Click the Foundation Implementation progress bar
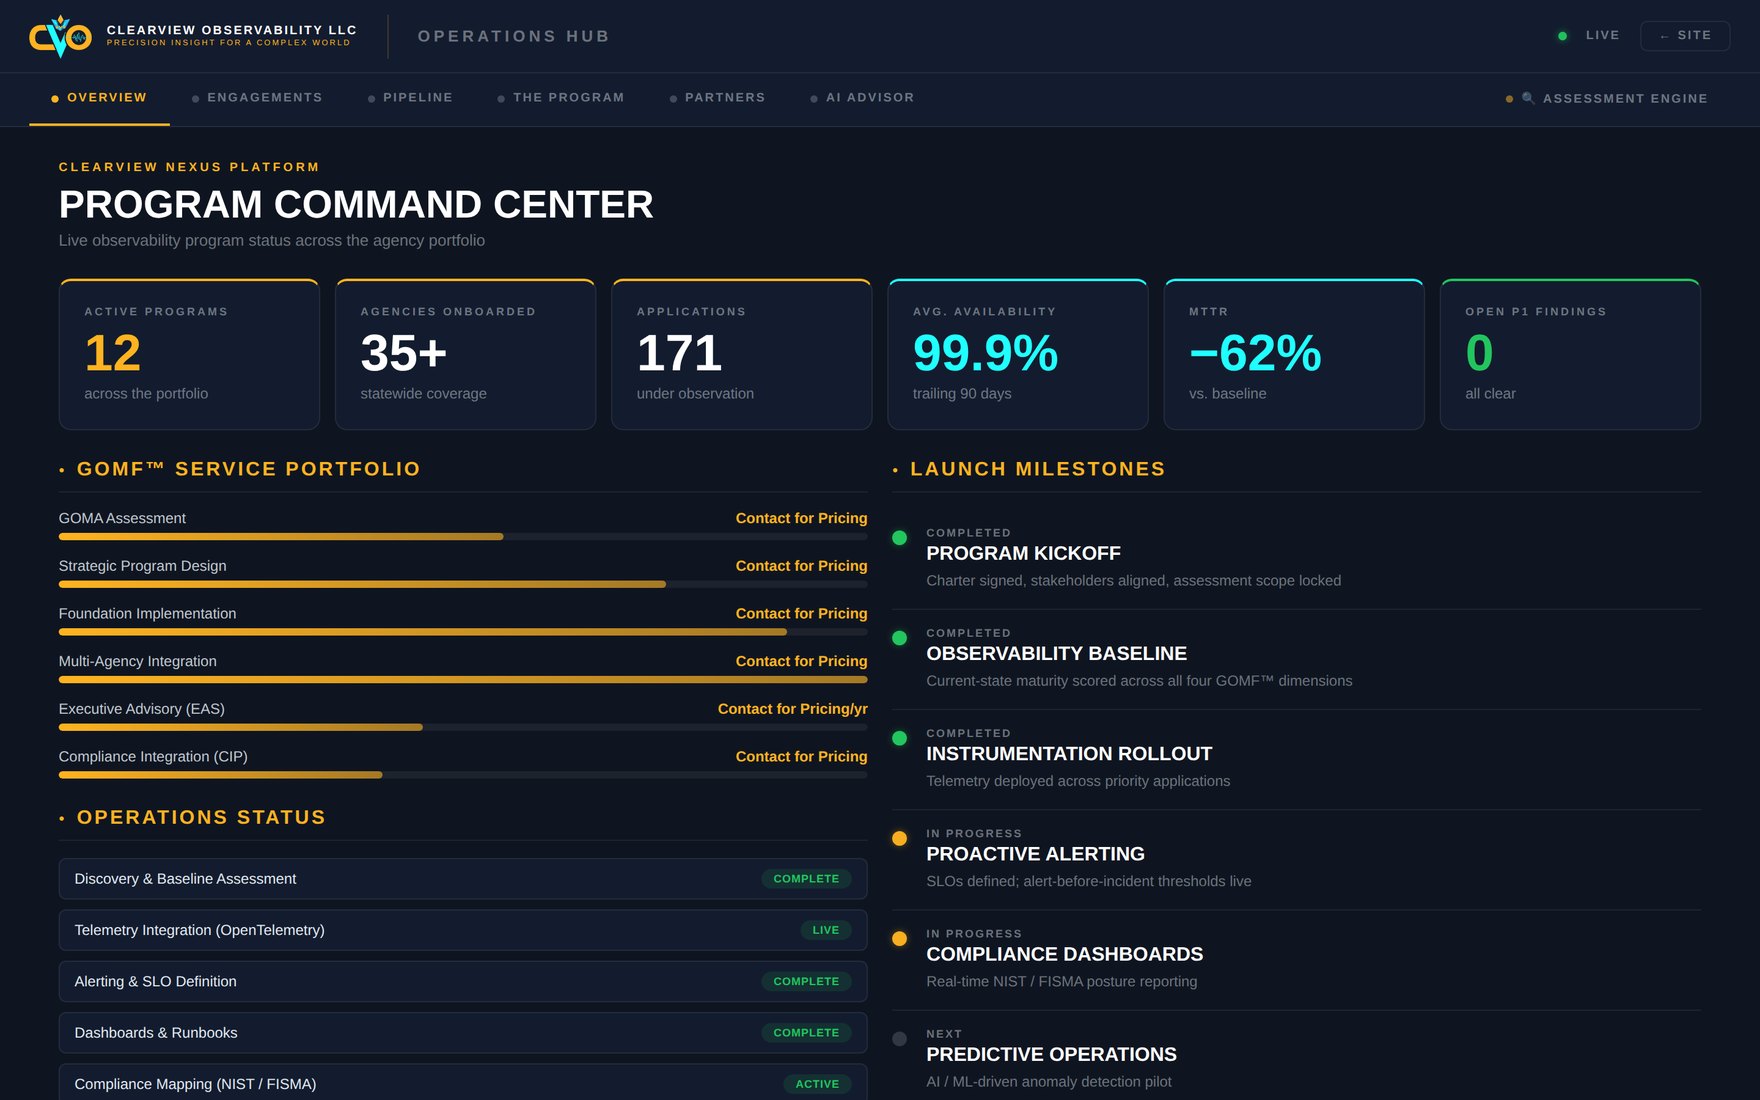 (x=463, y=632)
